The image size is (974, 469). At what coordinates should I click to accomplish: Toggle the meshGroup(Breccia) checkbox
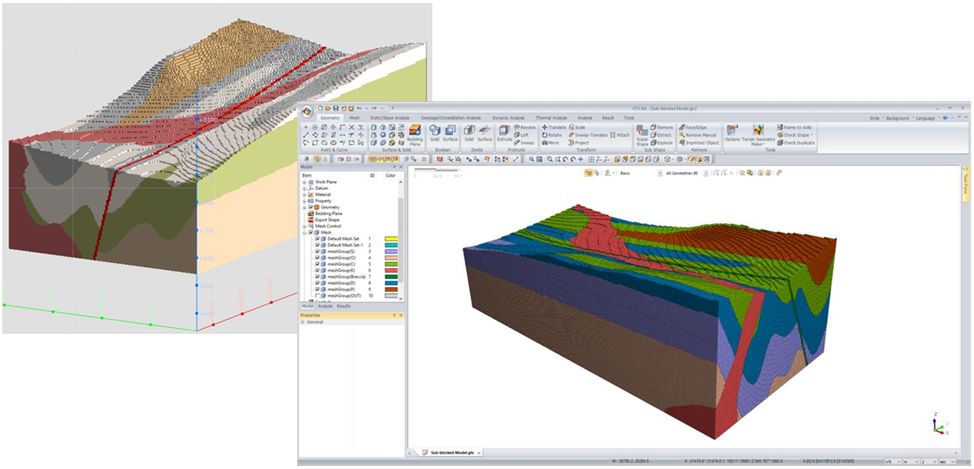[x=317, y=275]
